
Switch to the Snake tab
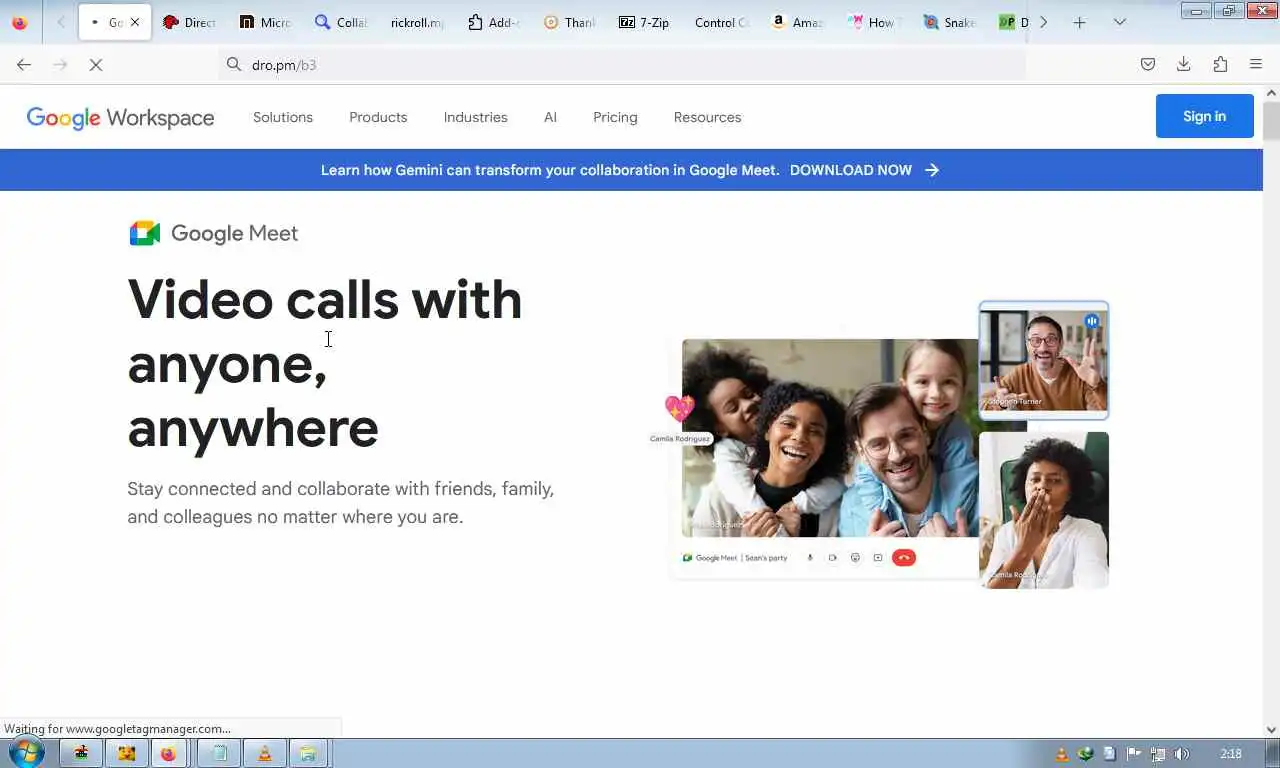click(949, 22)
